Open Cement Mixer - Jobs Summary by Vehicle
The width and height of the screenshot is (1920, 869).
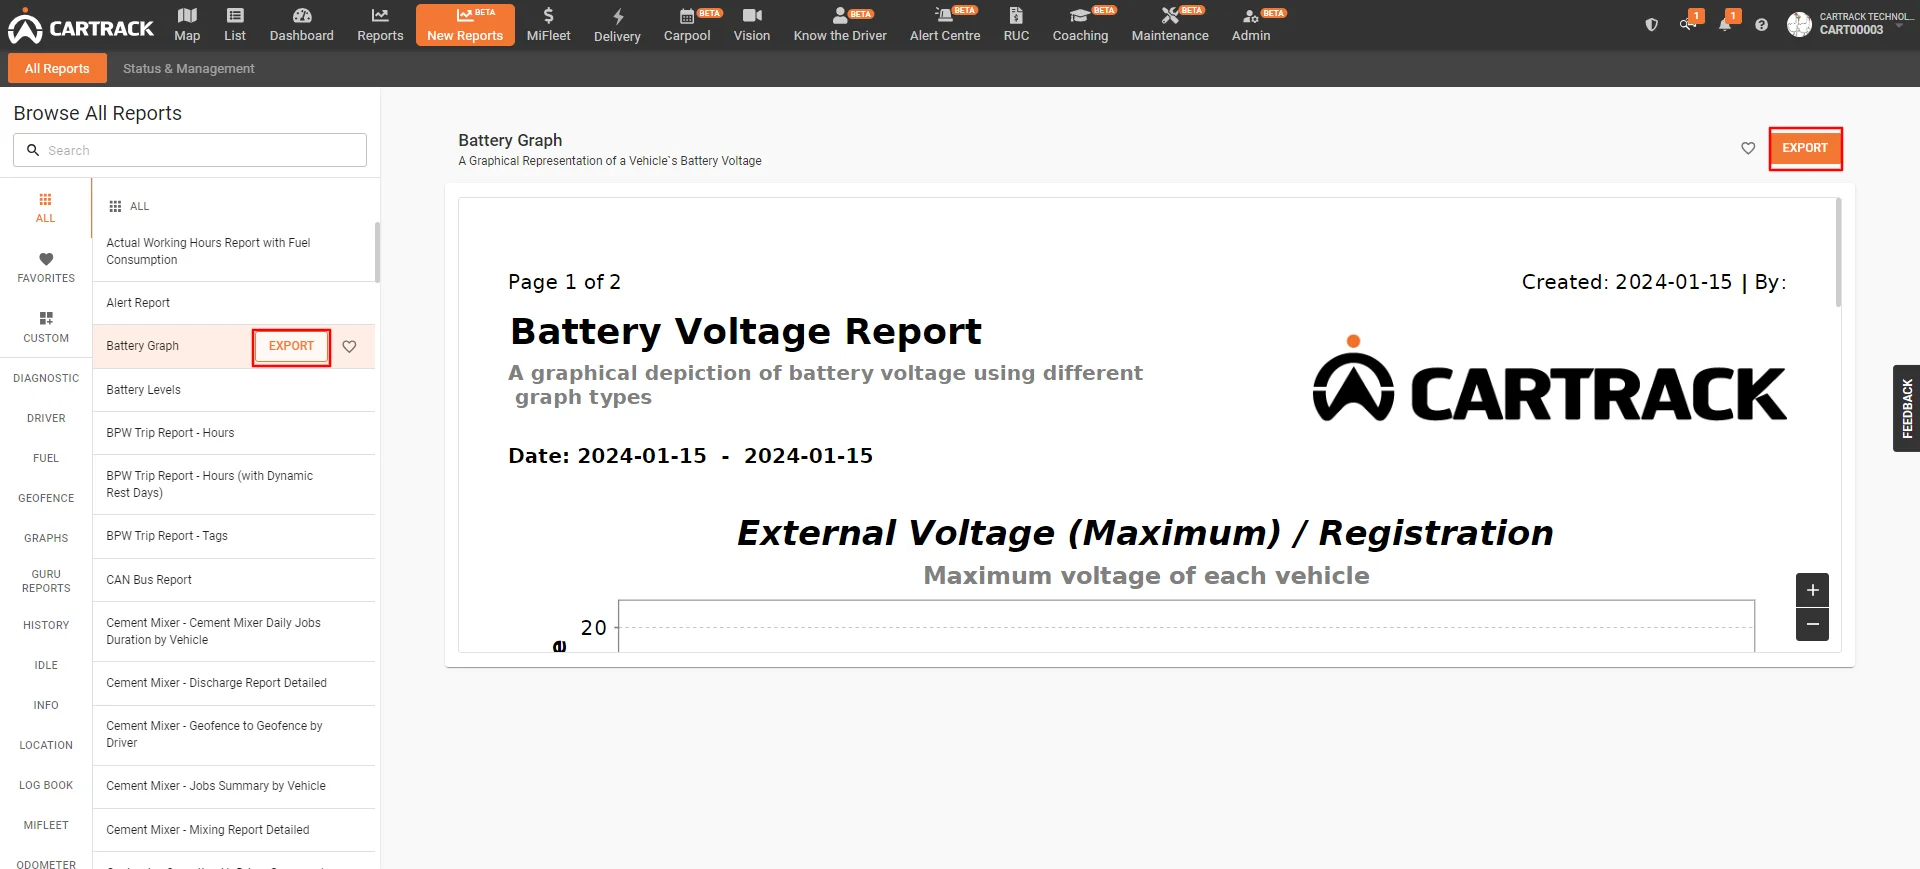tap(234, 786)
